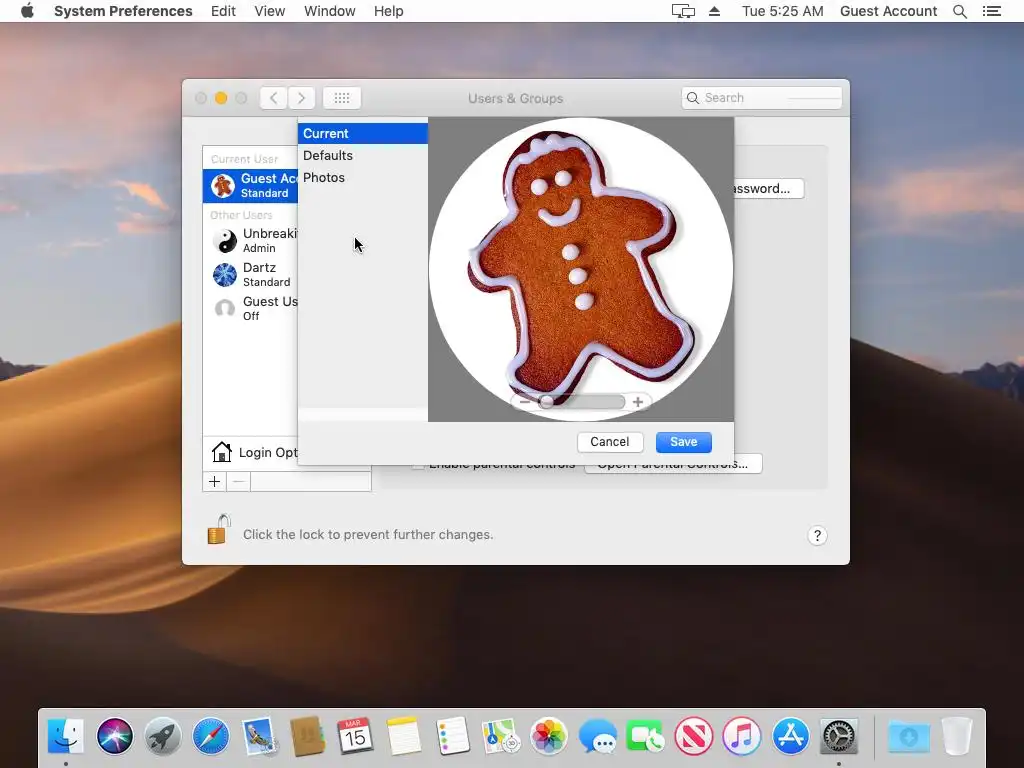
Task: Open the Window menu
Action: [x=329, y=11]
